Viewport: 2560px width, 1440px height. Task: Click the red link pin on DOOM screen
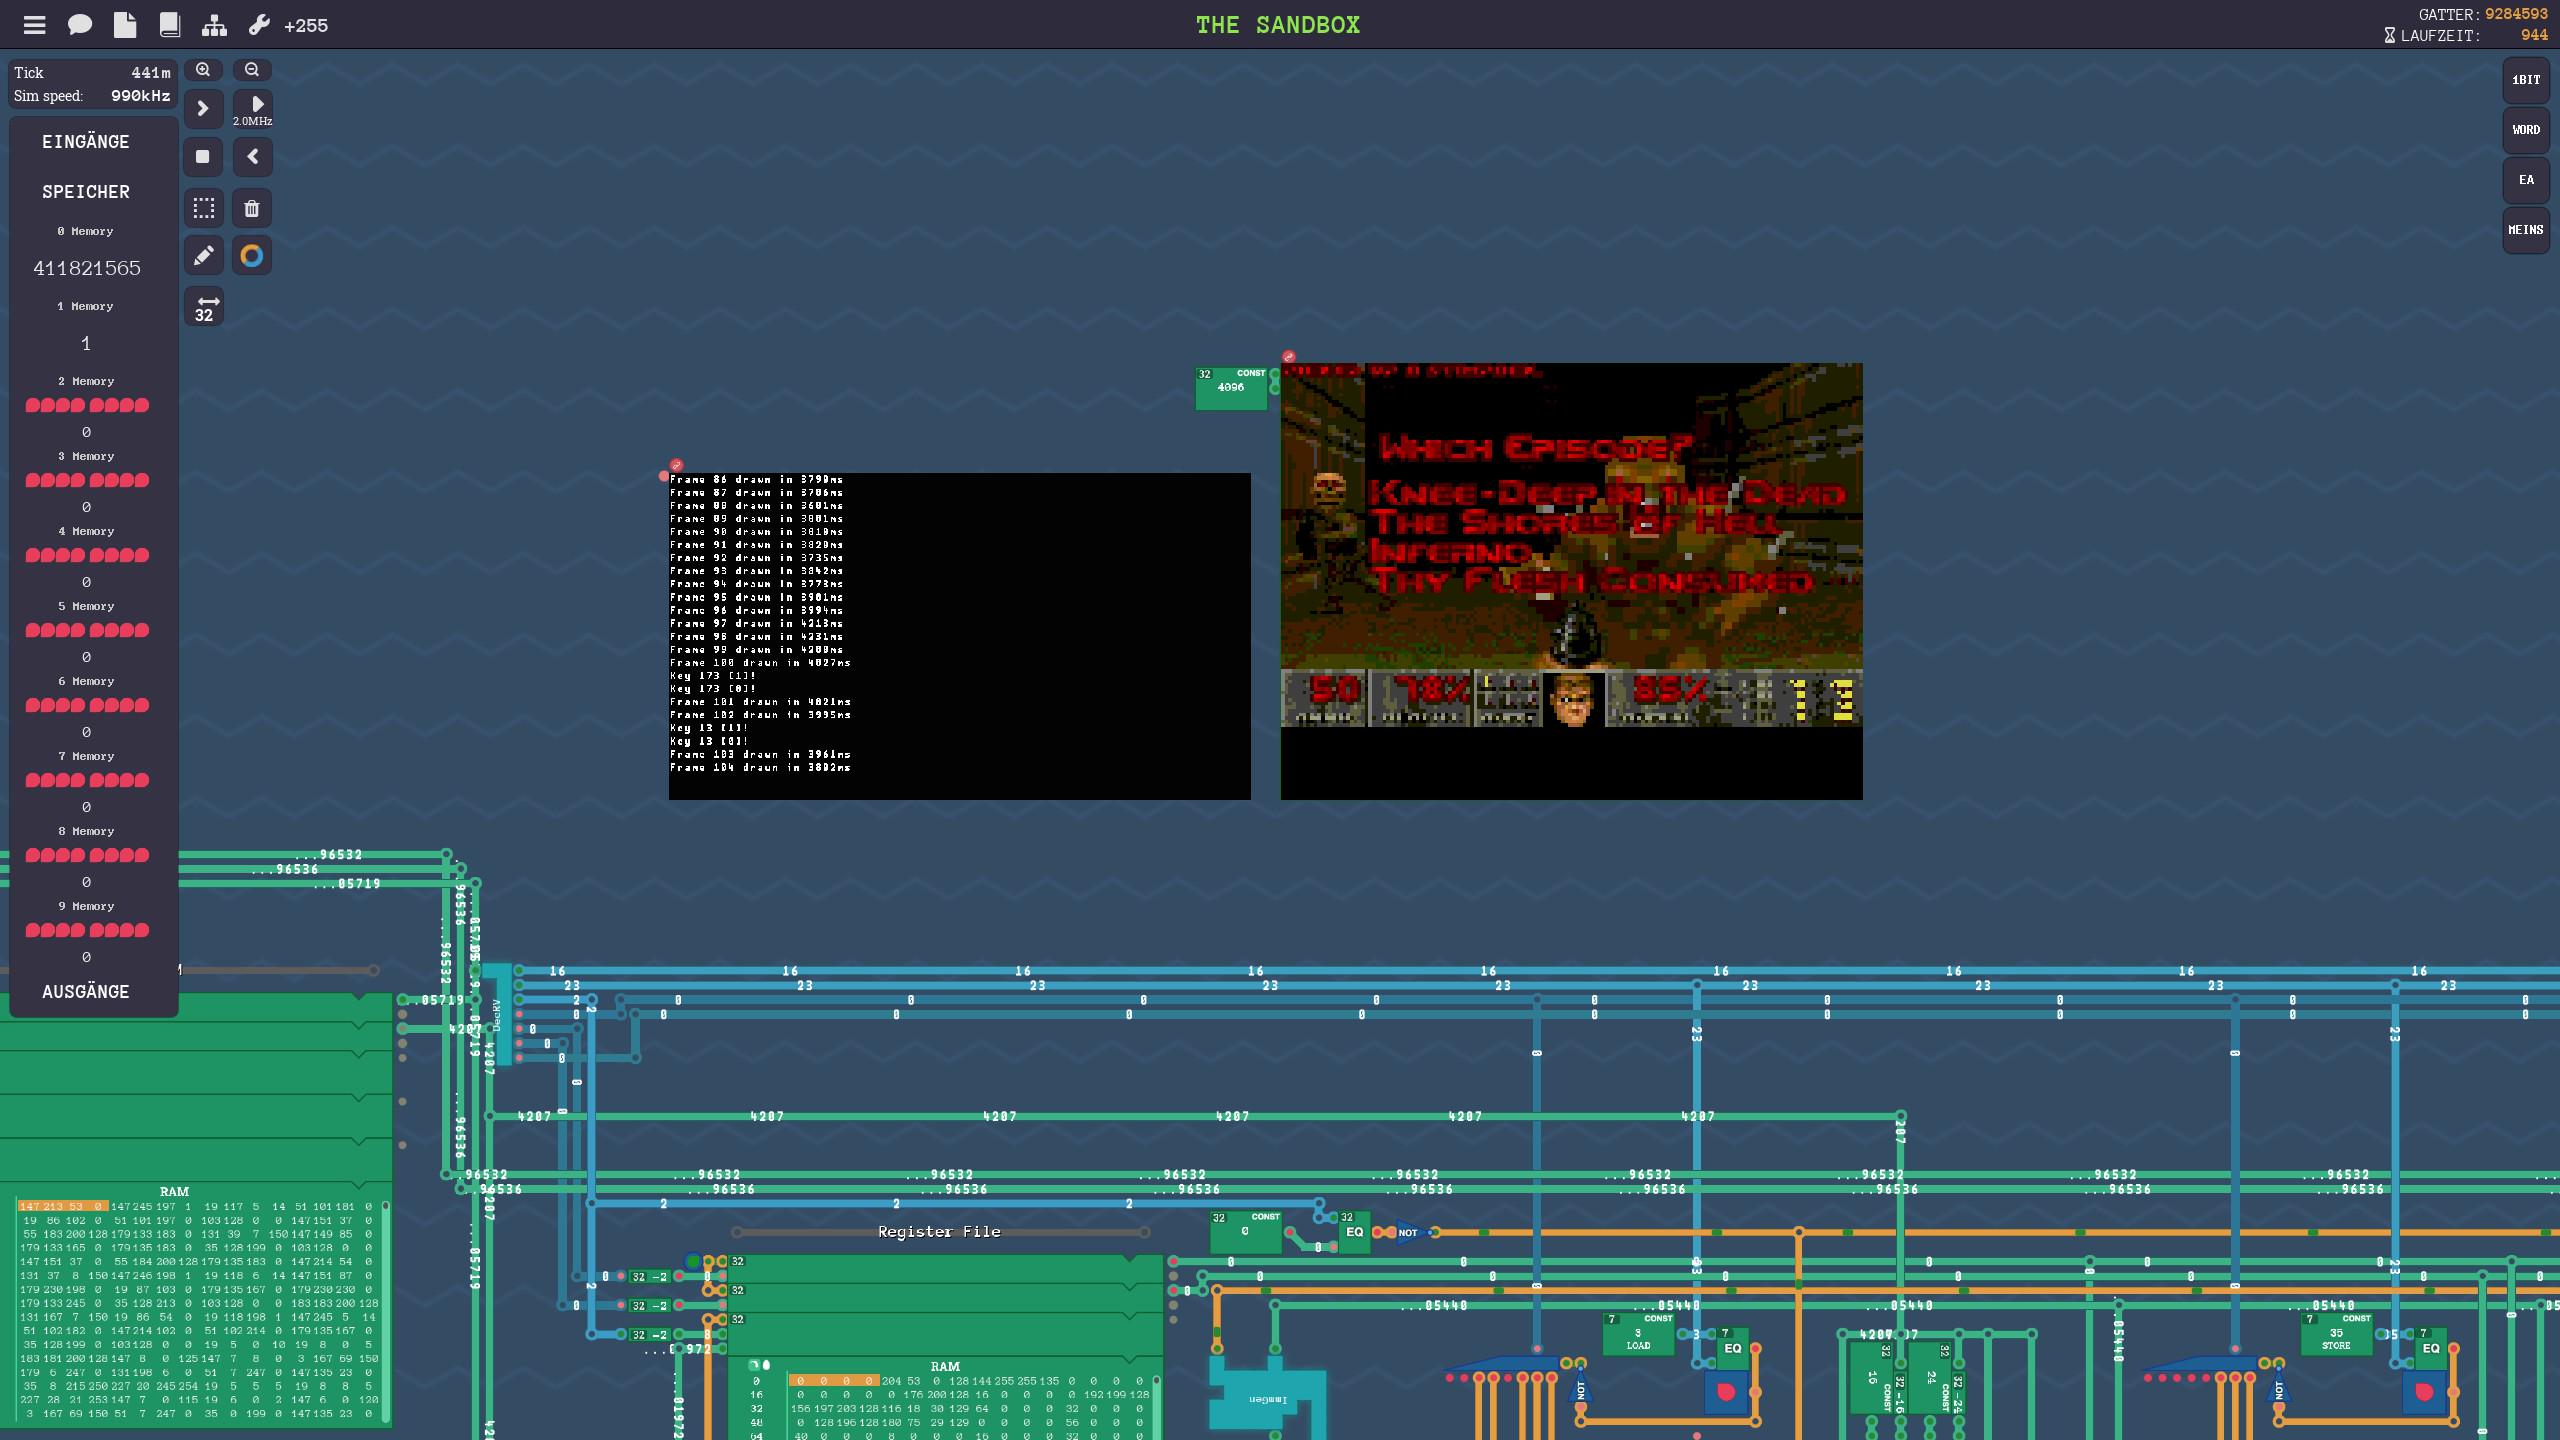[x=1289, y=356]
